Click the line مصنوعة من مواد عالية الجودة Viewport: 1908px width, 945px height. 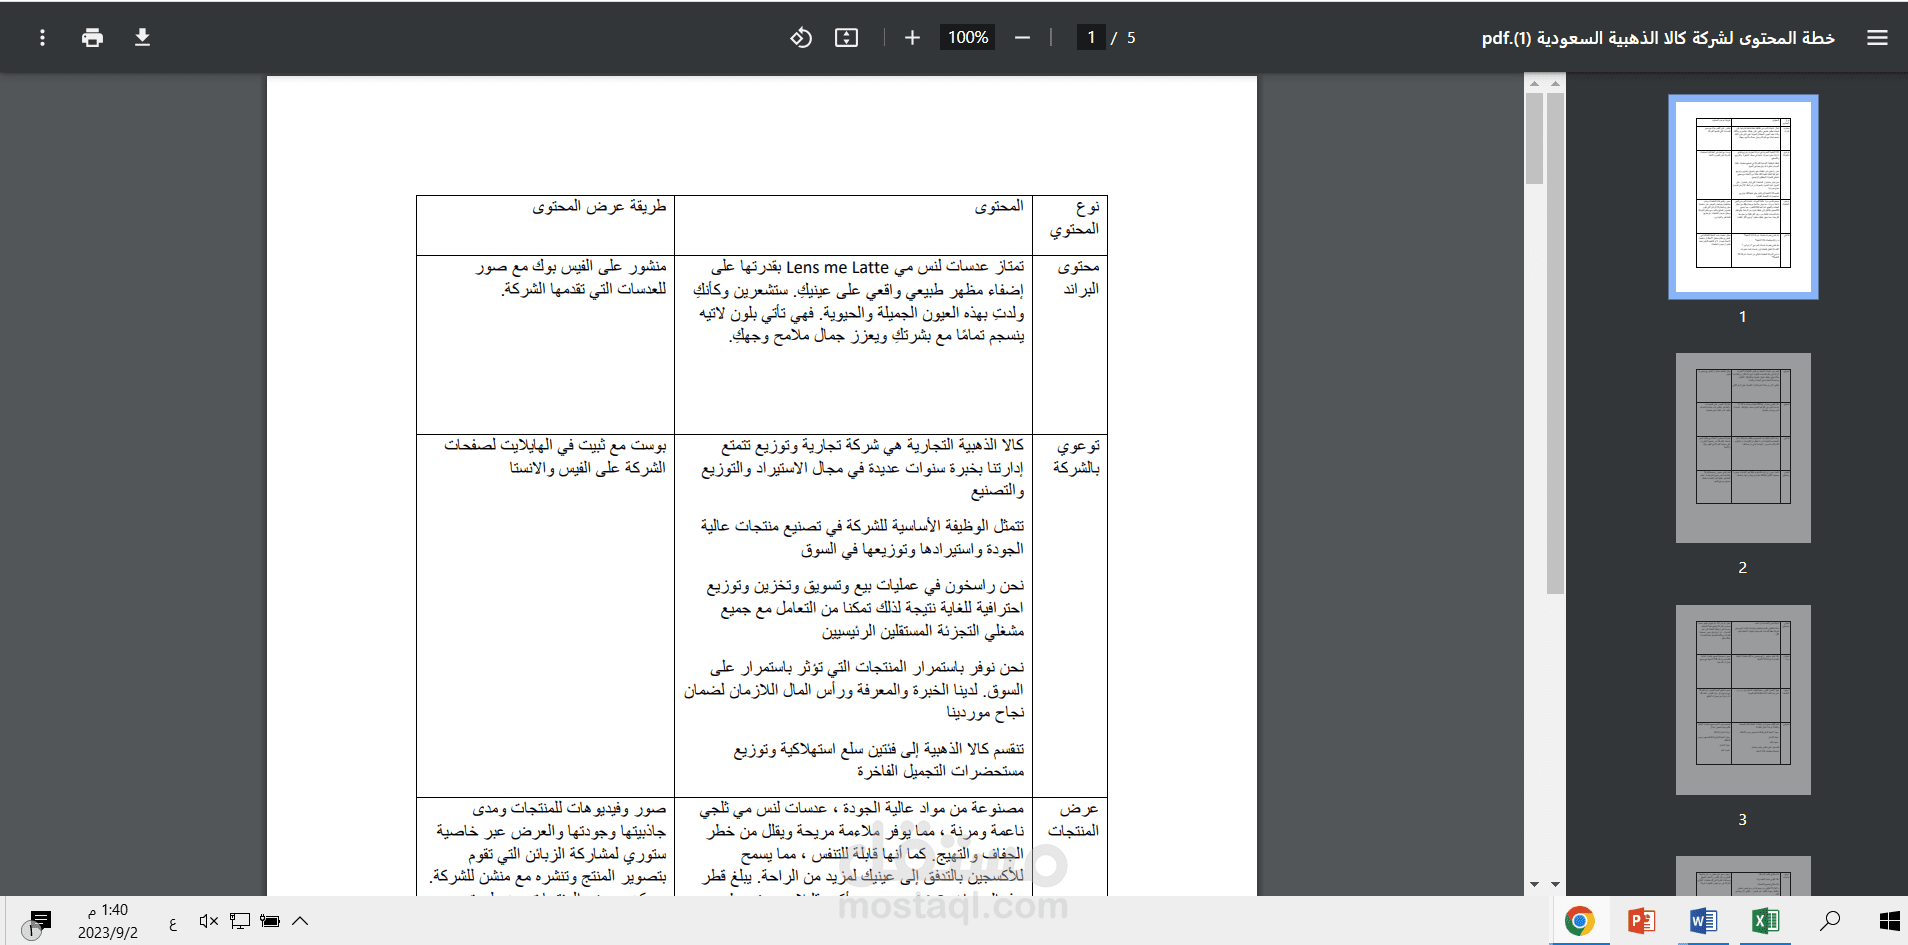tap(861, 808)
